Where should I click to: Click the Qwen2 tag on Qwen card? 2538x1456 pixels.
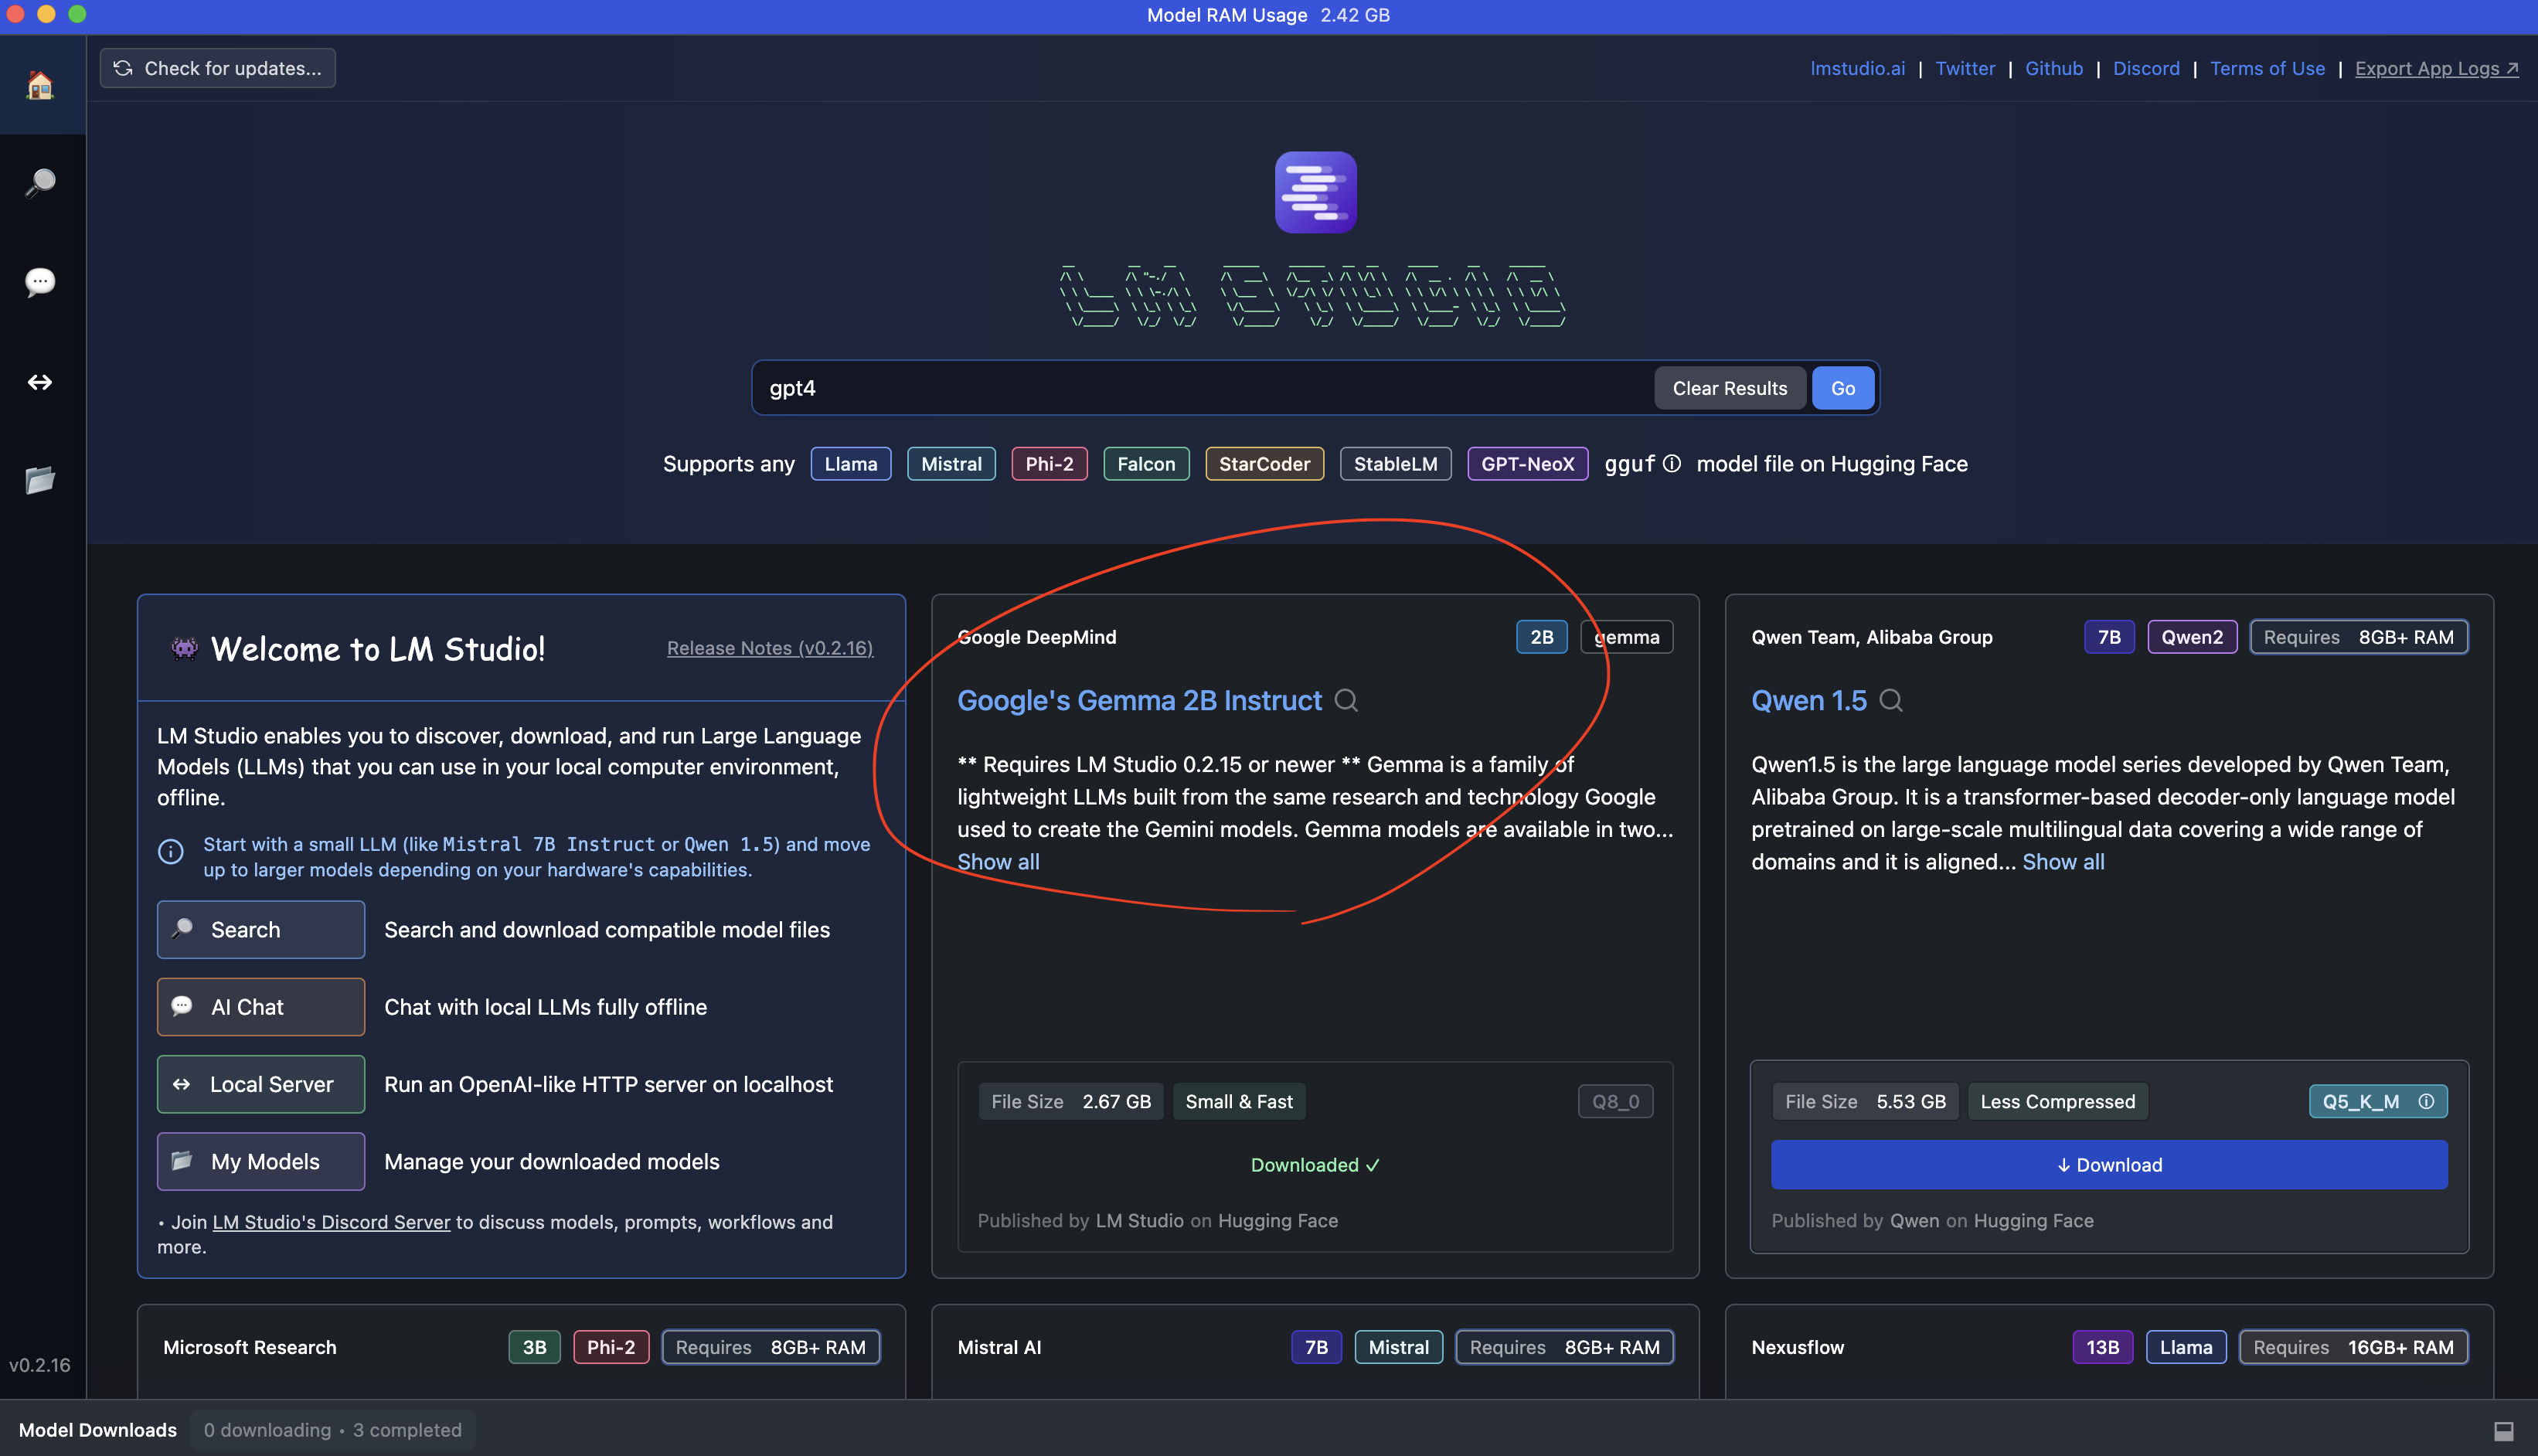click(x=2192, y=637)
